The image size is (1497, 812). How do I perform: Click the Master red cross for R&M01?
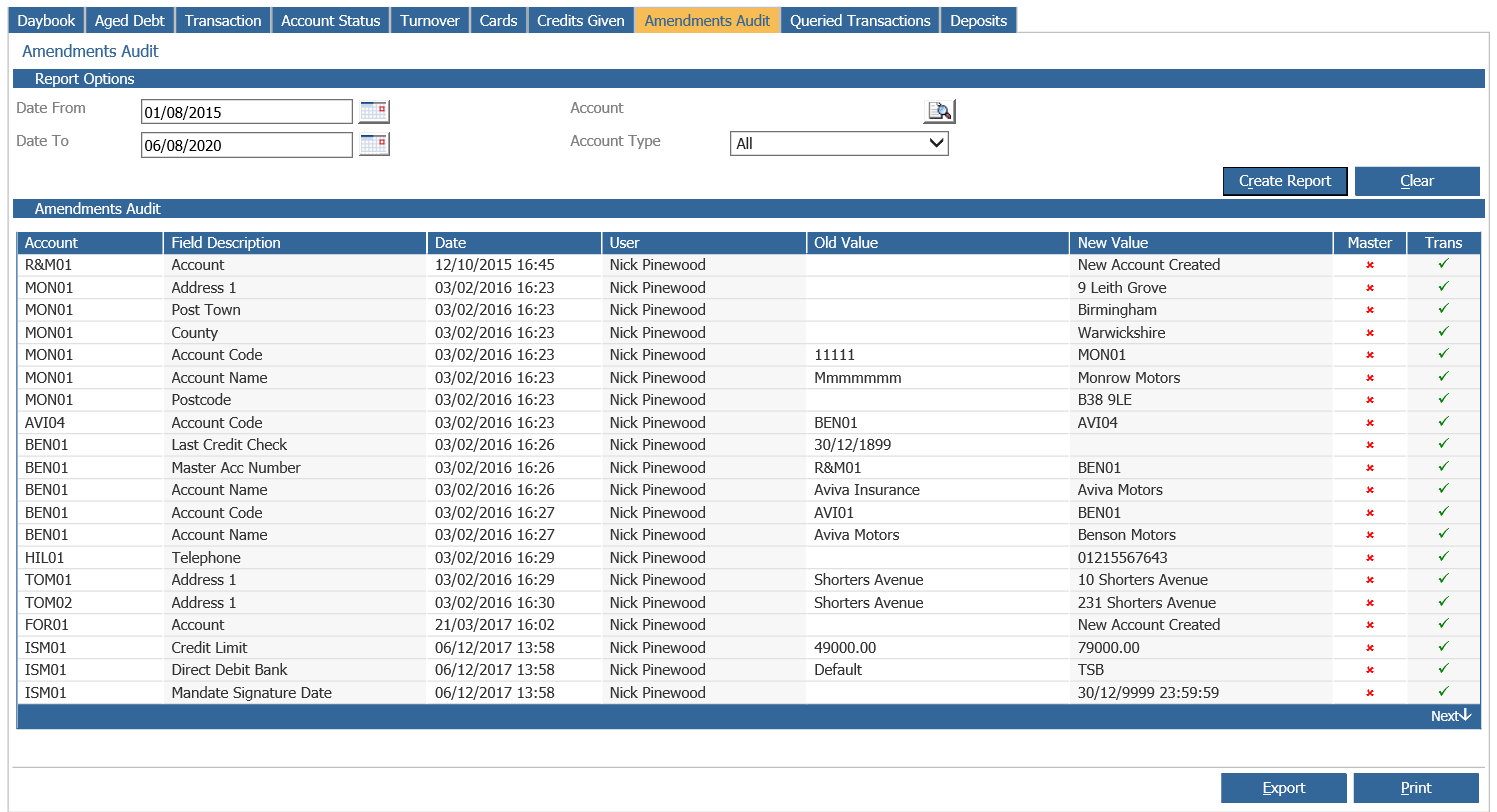[x=1370, y=265]
